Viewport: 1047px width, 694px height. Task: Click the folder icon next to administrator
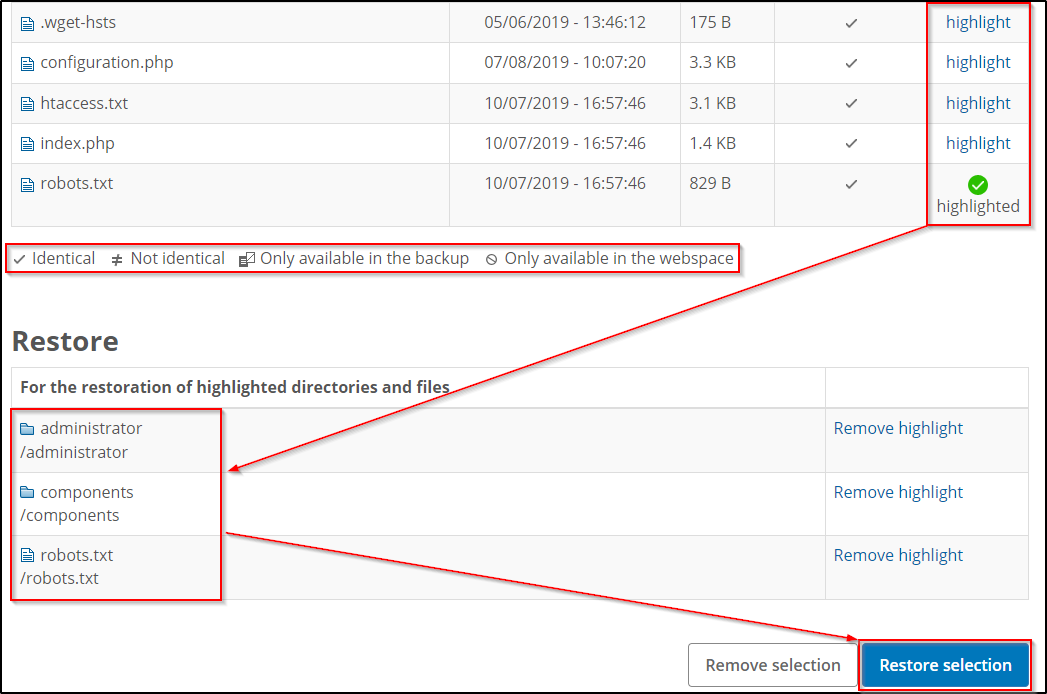[x=26, y=428]
